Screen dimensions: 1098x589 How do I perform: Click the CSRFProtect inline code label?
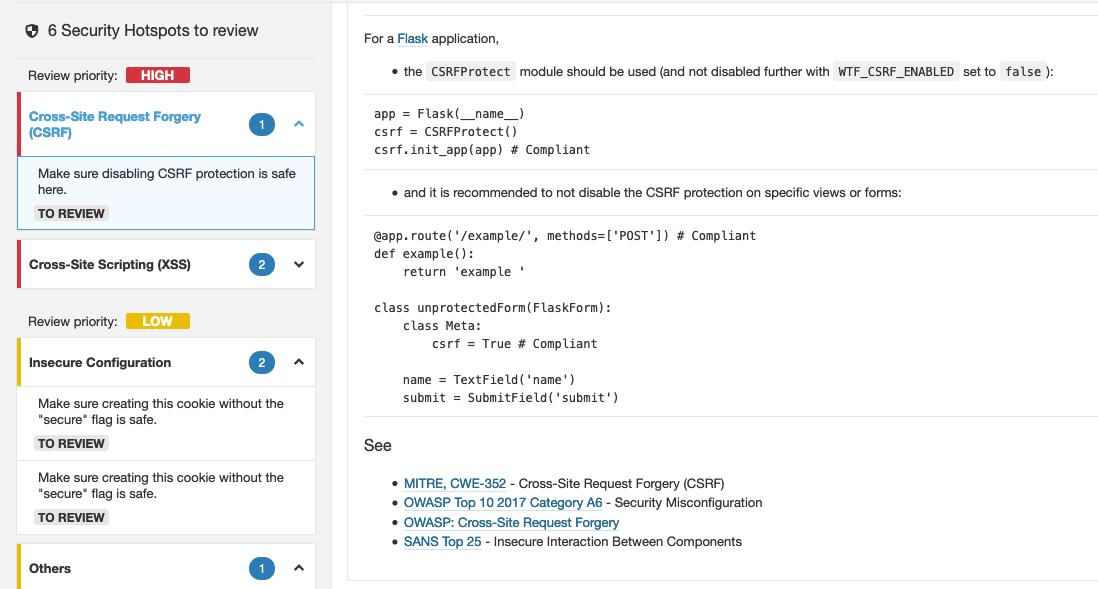[x=471, y=71]
